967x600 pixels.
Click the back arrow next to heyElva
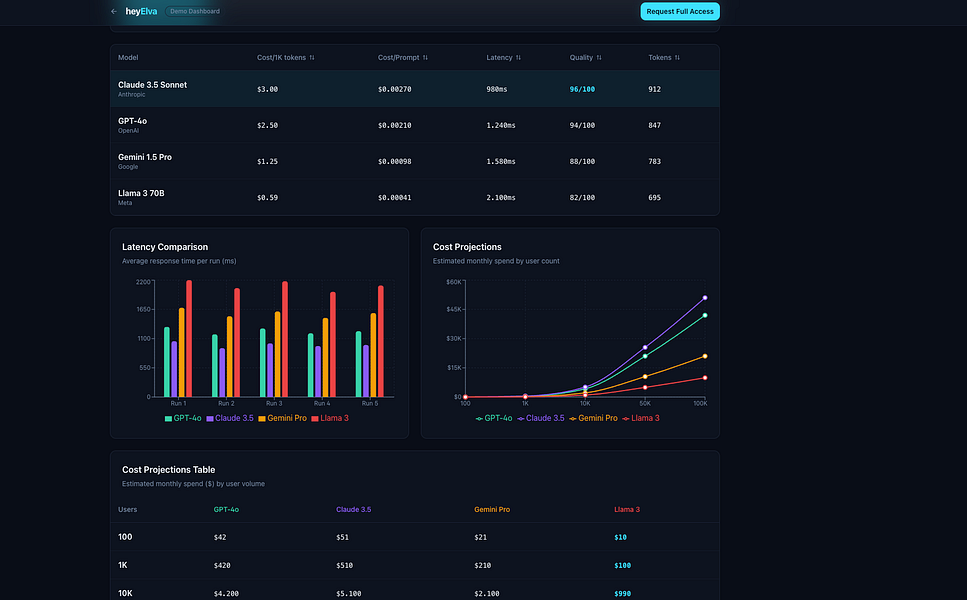[x=113, y=11]
